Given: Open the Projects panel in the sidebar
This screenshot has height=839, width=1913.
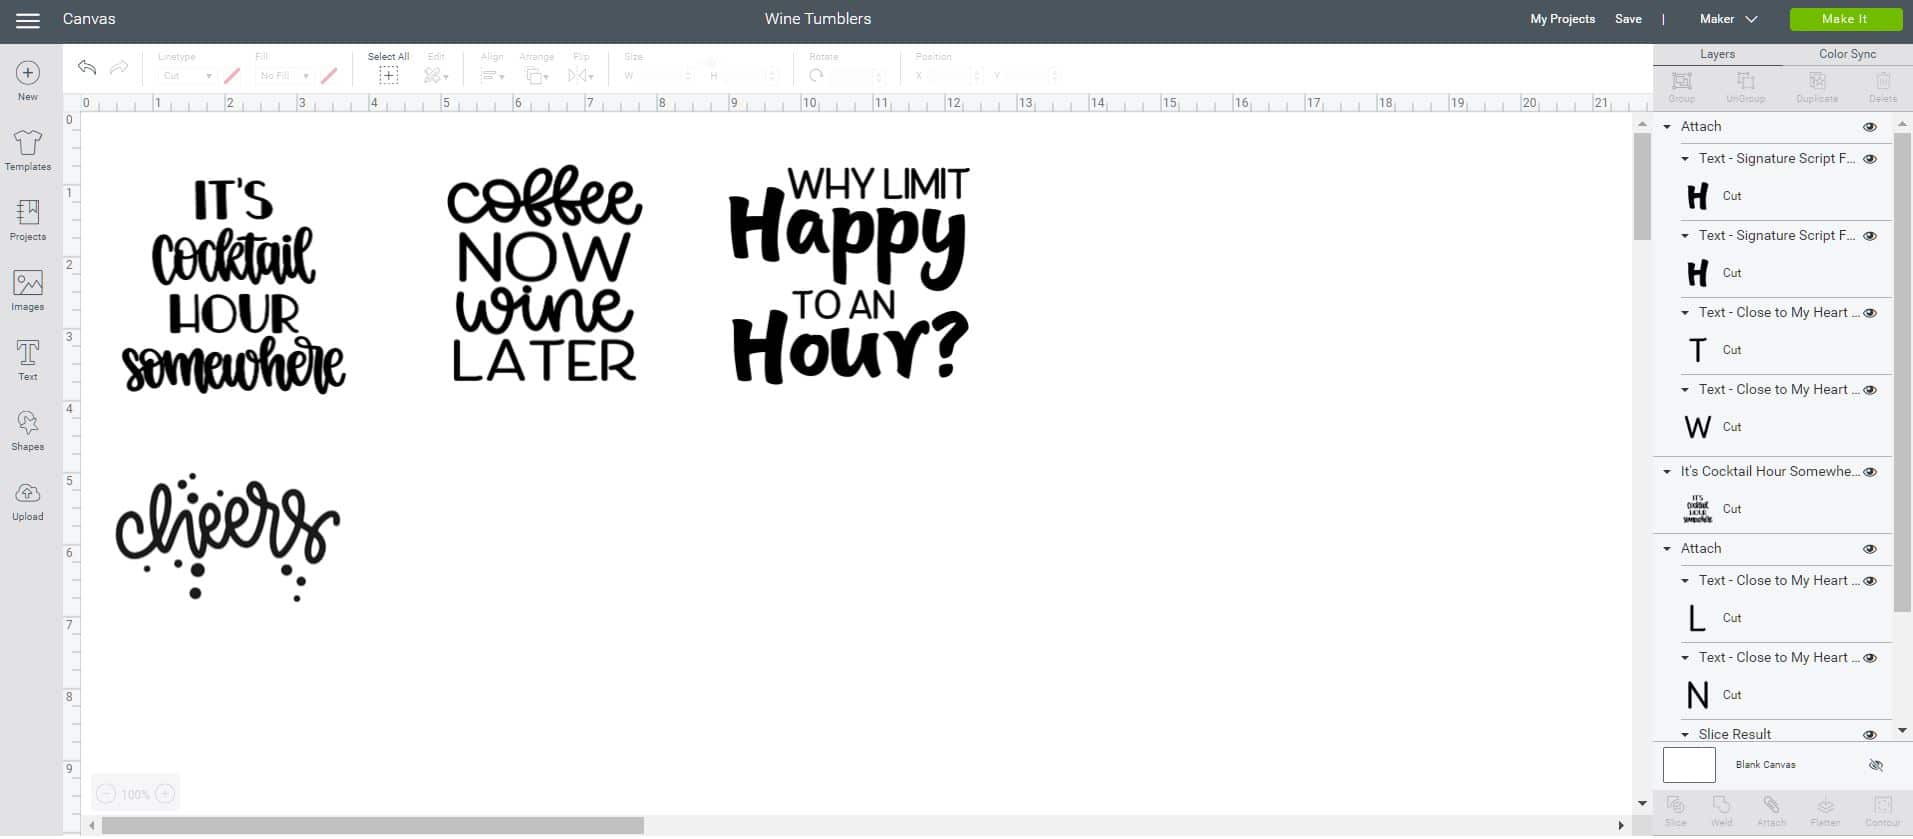Looking at the screenshot, I should pyautogui.click(x=28, y=221).
